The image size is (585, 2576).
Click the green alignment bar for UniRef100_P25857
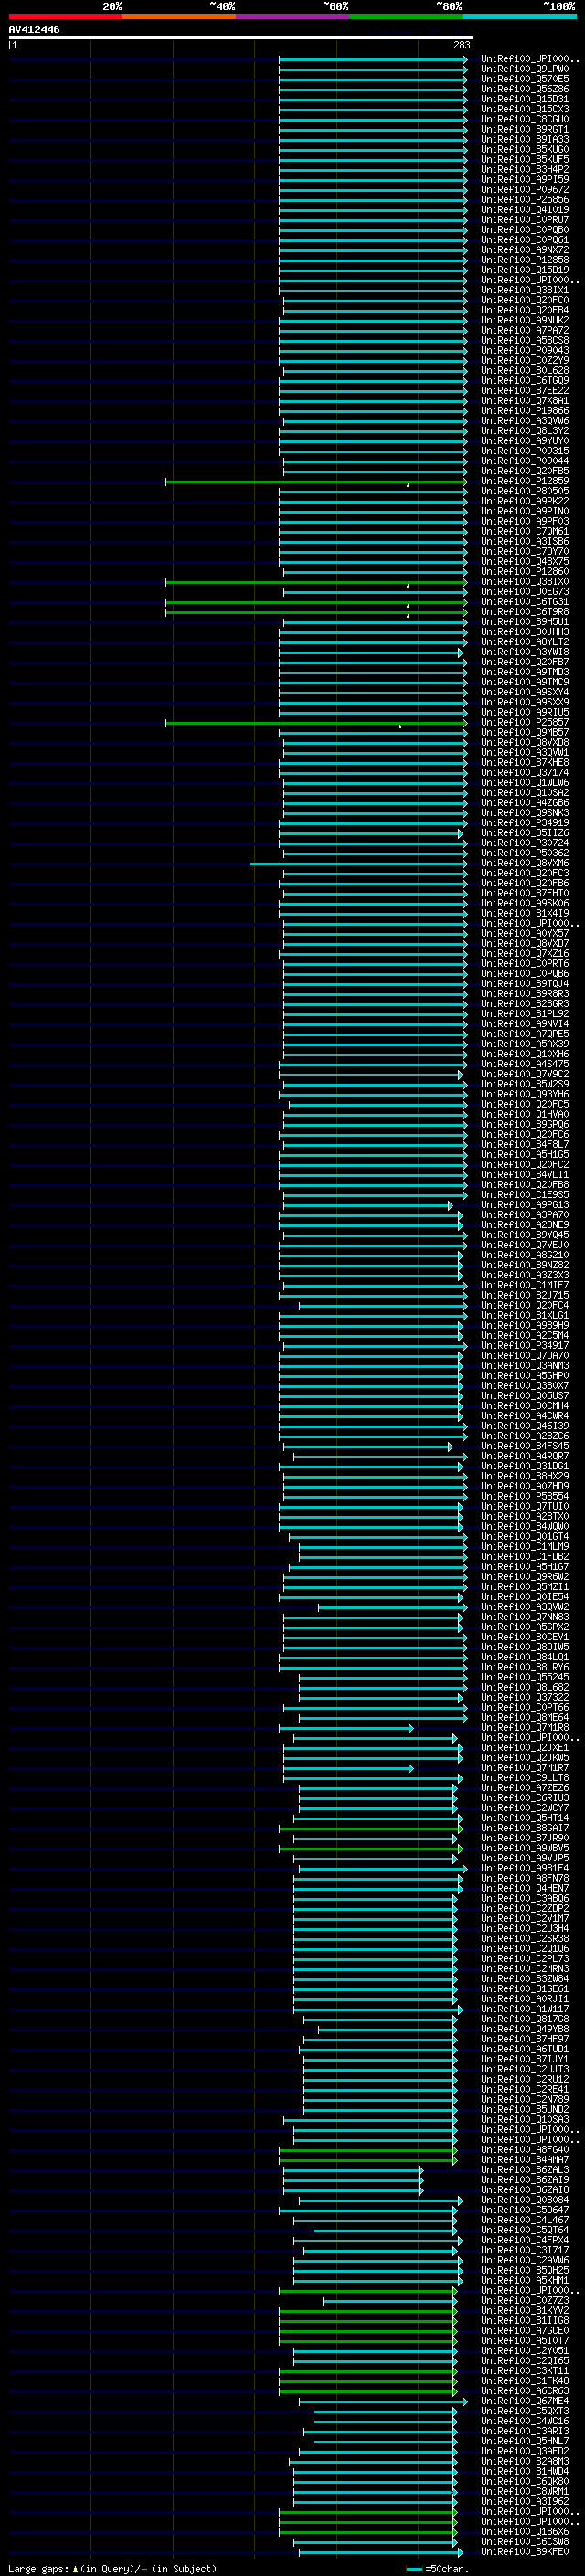pyautogui.click(x=316, y=723)
